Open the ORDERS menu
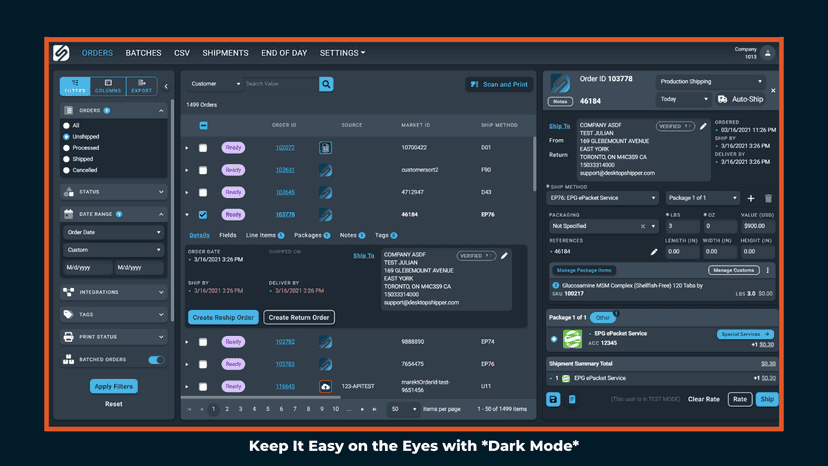The height and width of the screenshot is (466, 828). point(97,53)
